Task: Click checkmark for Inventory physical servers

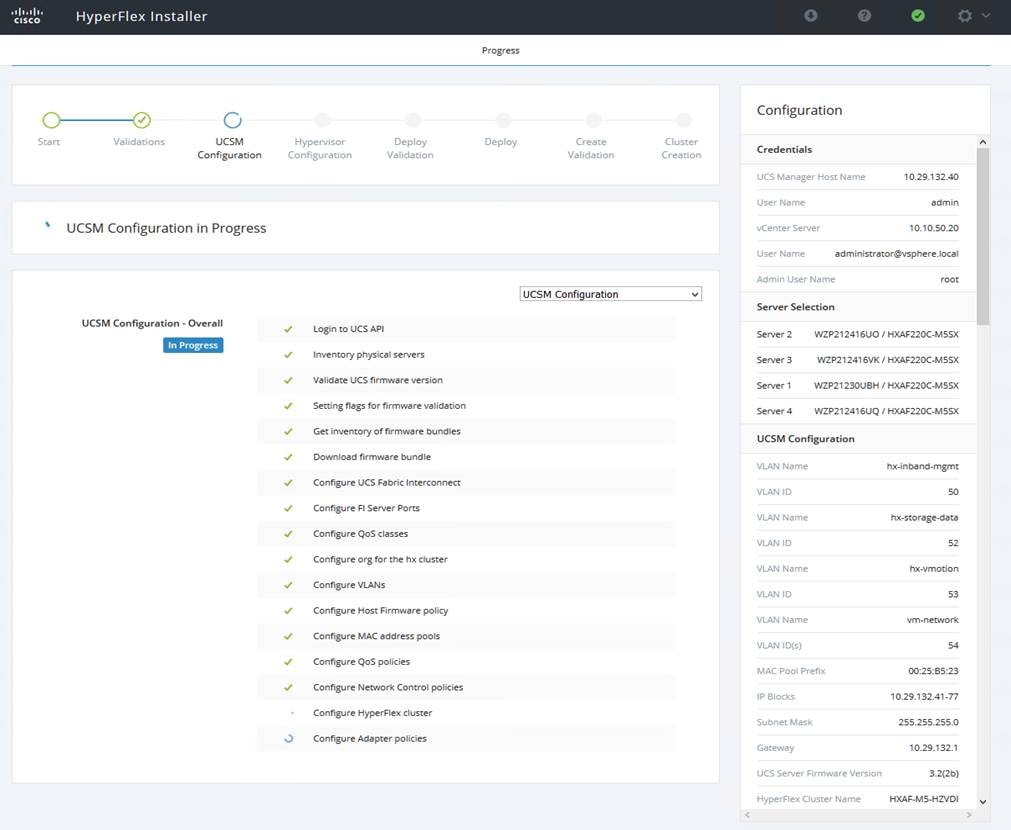Action: coord(288,355)
